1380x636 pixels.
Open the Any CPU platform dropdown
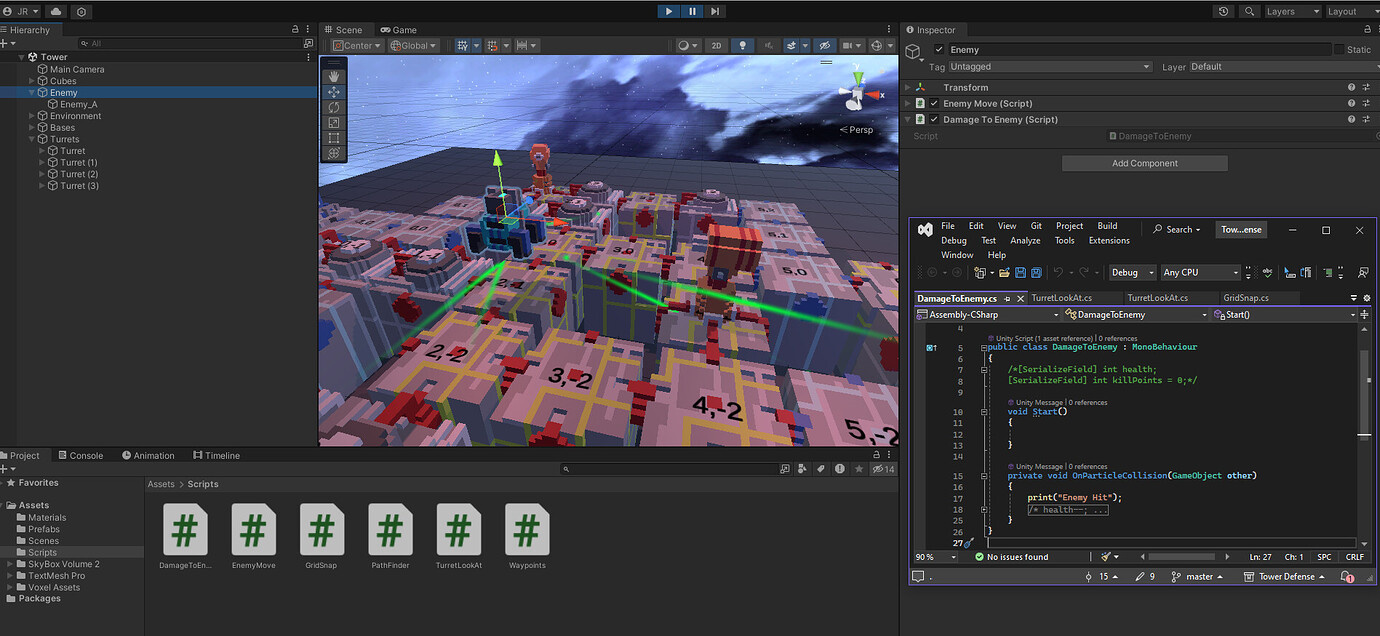point(1199,272)
